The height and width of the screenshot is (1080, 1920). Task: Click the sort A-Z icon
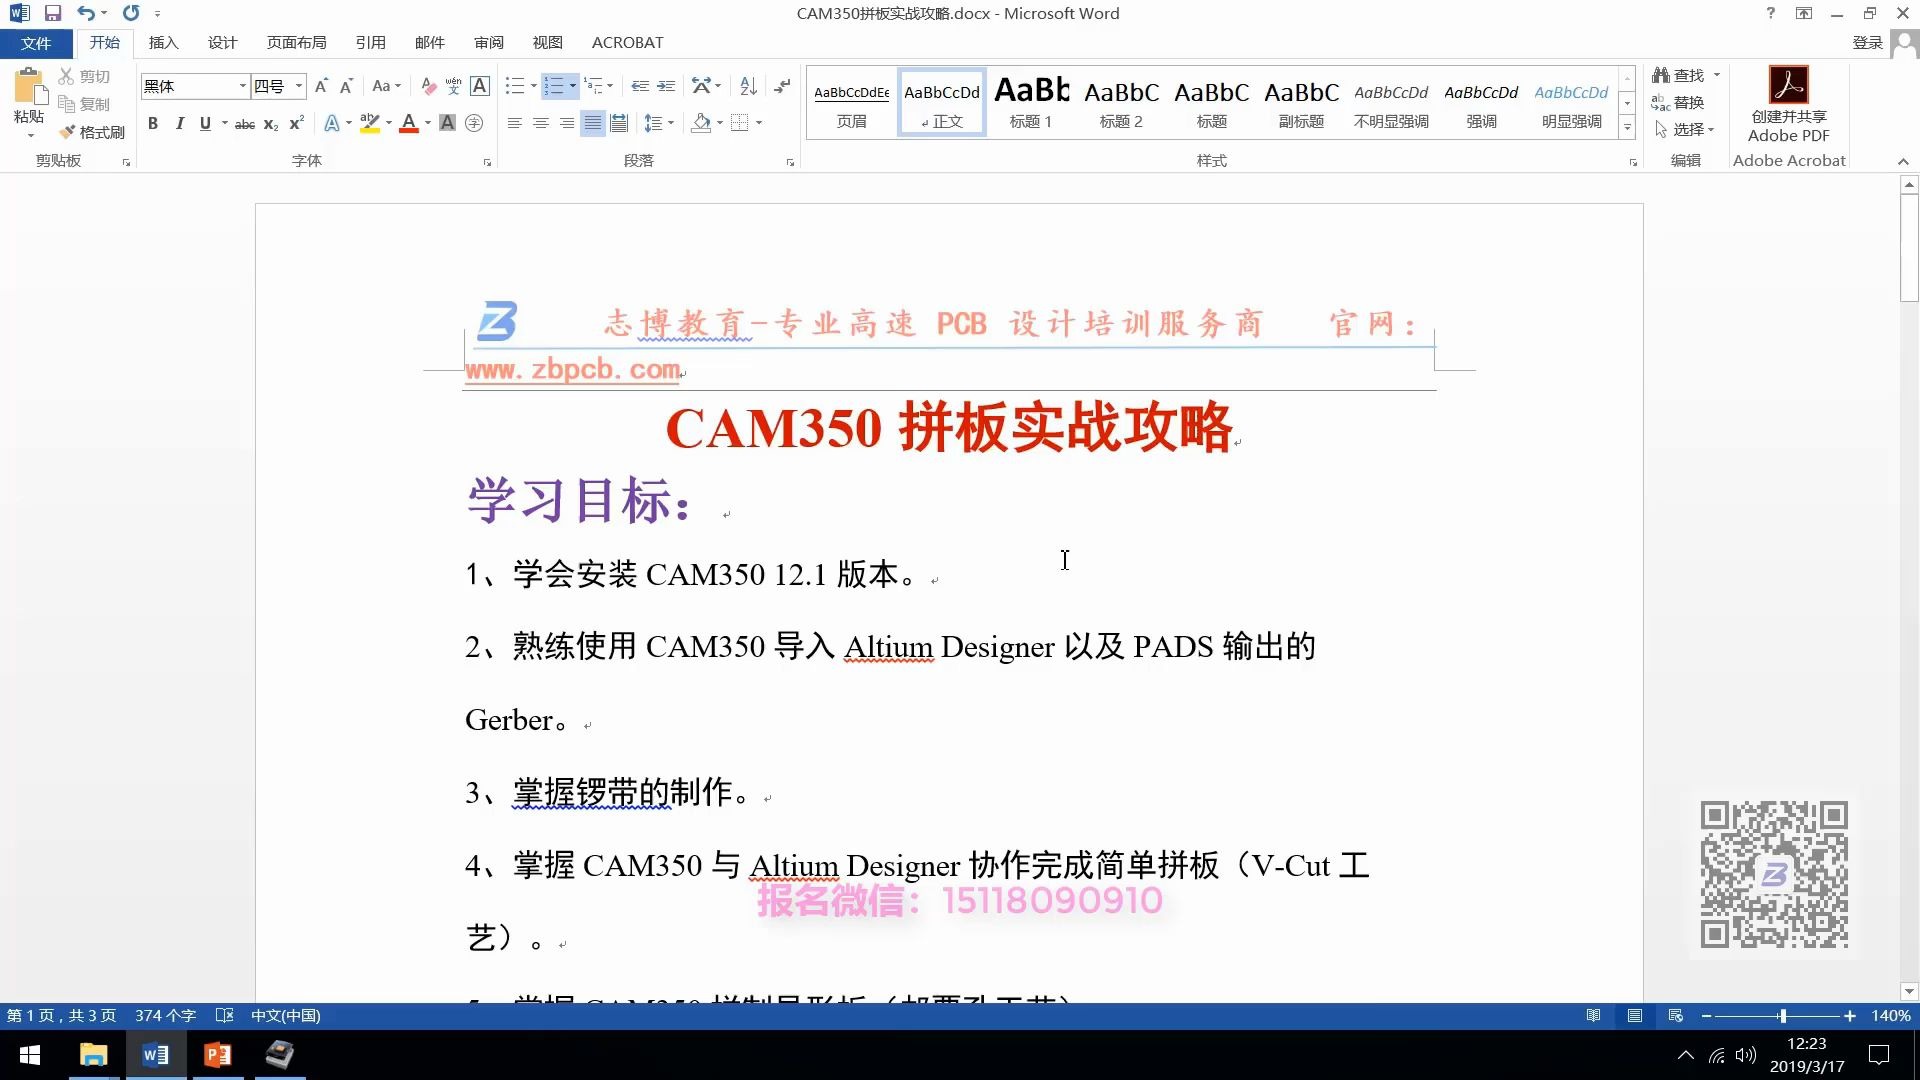pos(748,87)
